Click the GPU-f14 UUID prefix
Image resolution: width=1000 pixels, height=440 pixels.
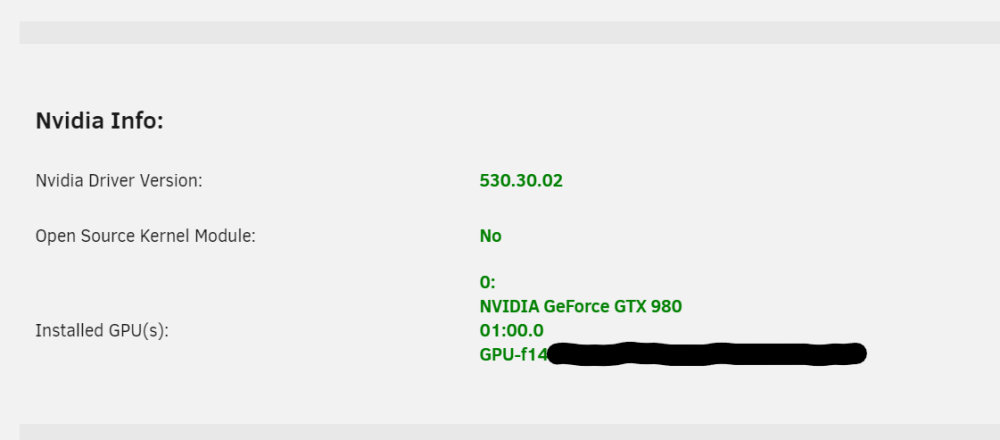[513, 355]
